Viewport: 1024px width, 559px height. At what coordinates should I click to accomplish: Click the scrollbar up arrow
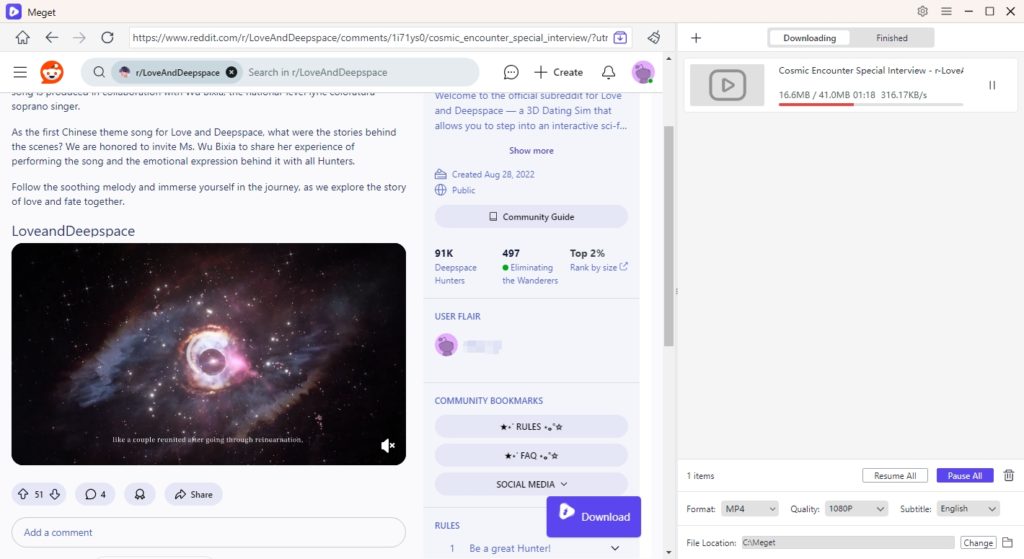668,59
